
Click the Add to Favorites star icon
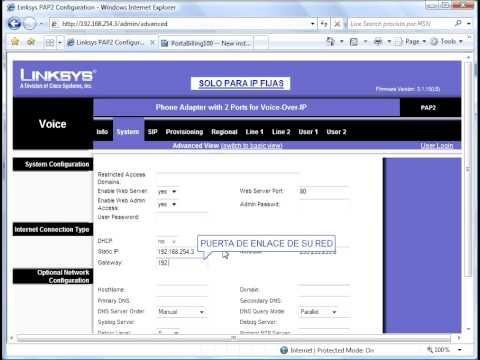coord(31,42)
